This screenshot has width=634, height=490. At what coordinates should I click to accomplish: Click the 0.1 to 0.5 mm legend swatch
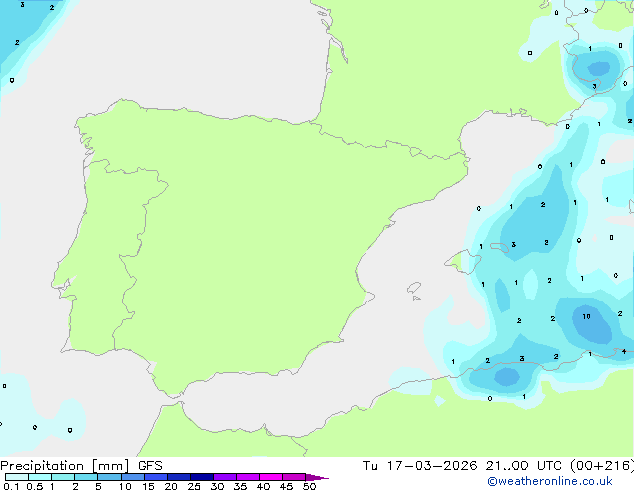coord(17,477)
